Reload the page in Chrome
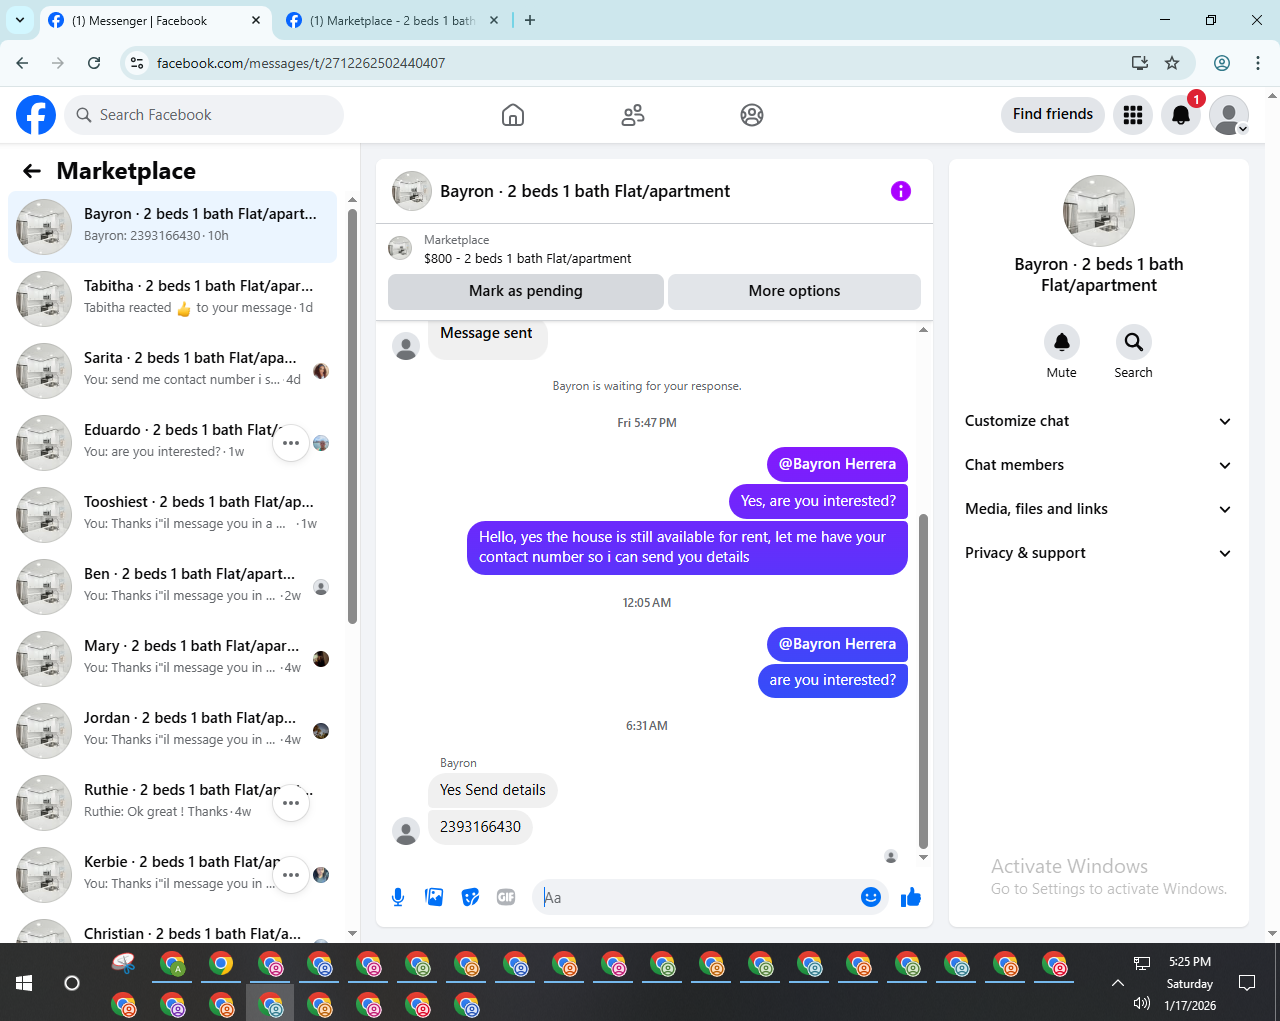 click(94, 63)
